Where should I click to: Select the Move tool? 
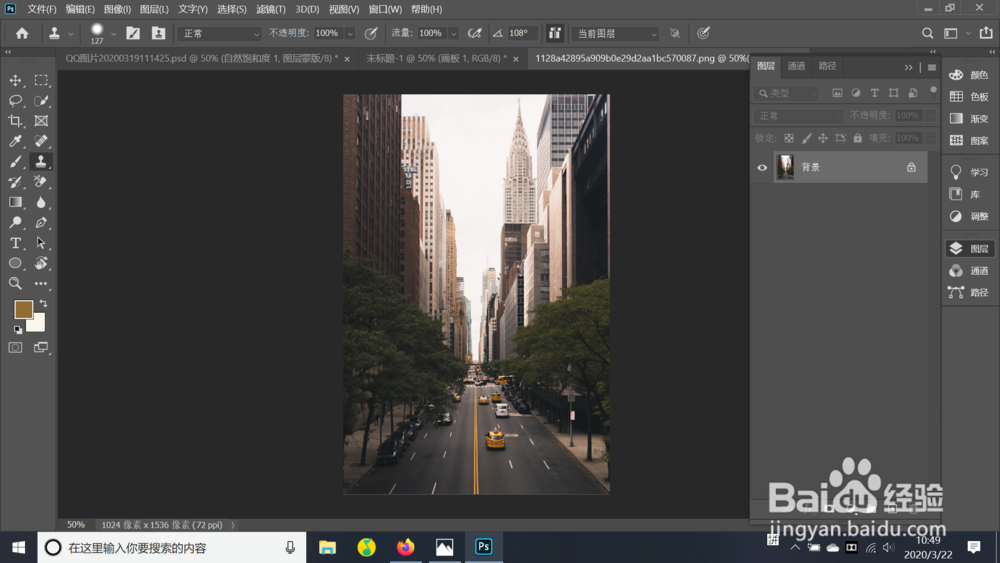15,80
